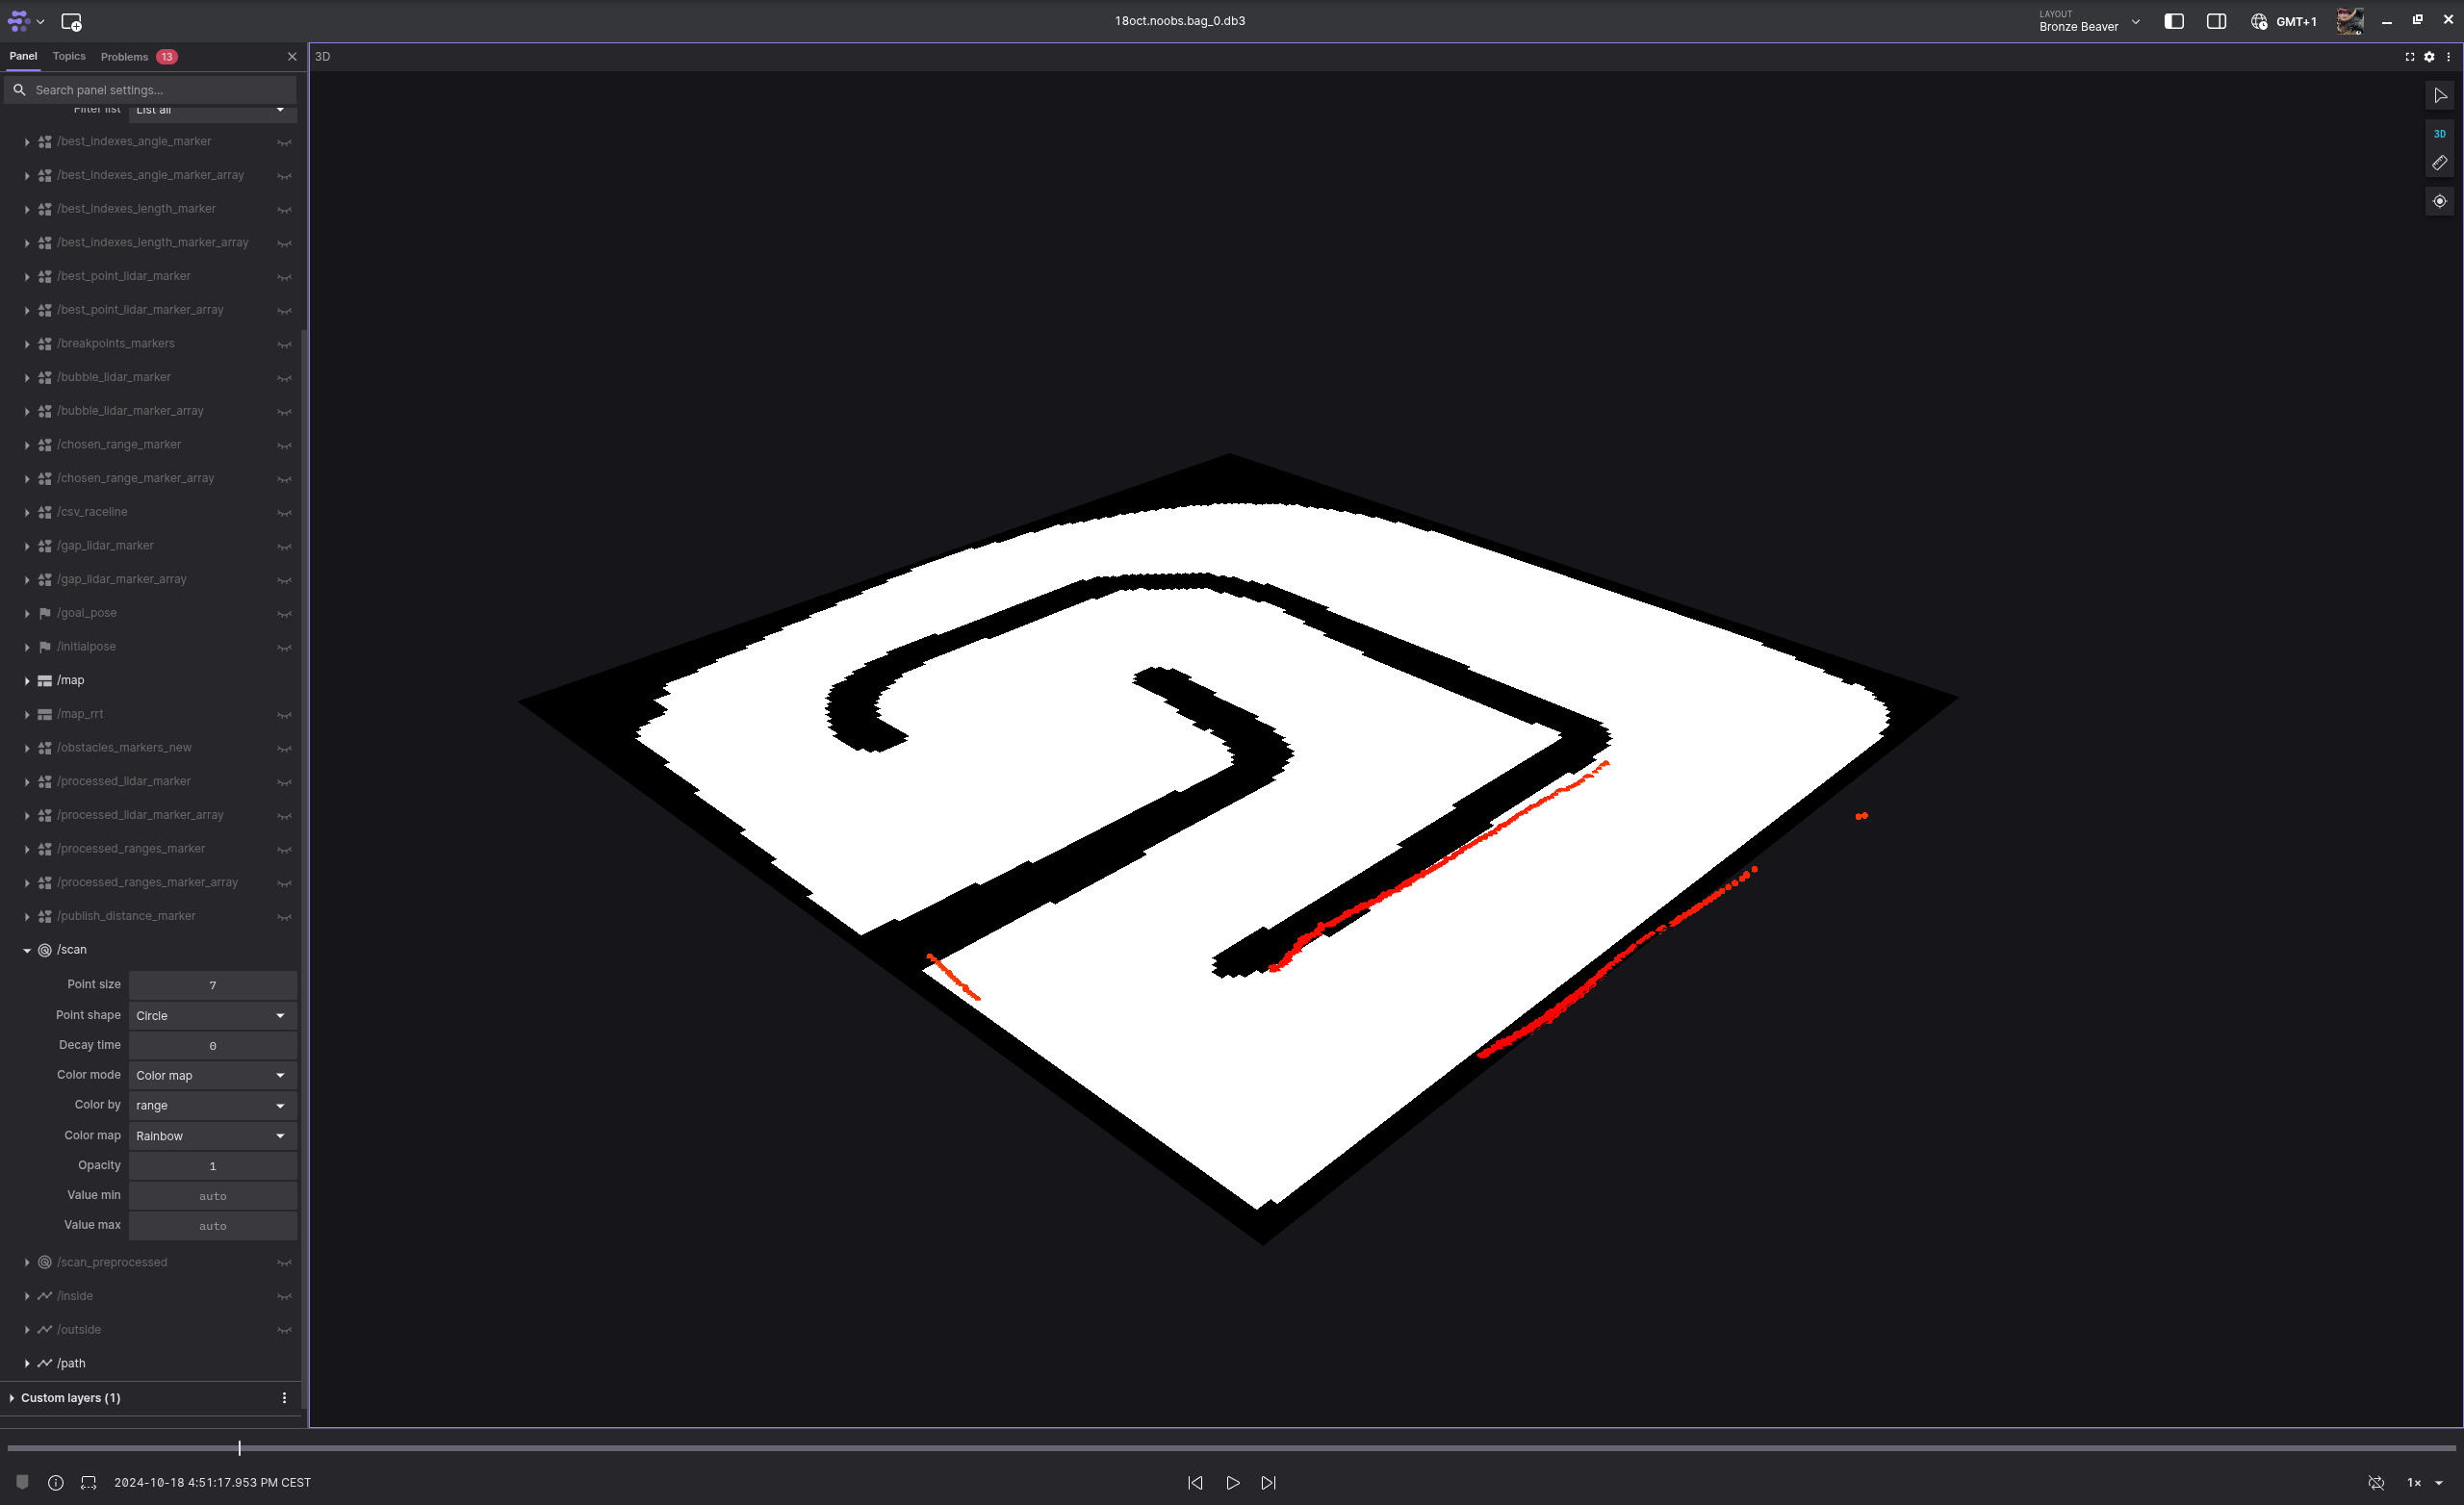Toggle the 3D camera perspective button
2464x1505 pixels.
pos(2439,134)
